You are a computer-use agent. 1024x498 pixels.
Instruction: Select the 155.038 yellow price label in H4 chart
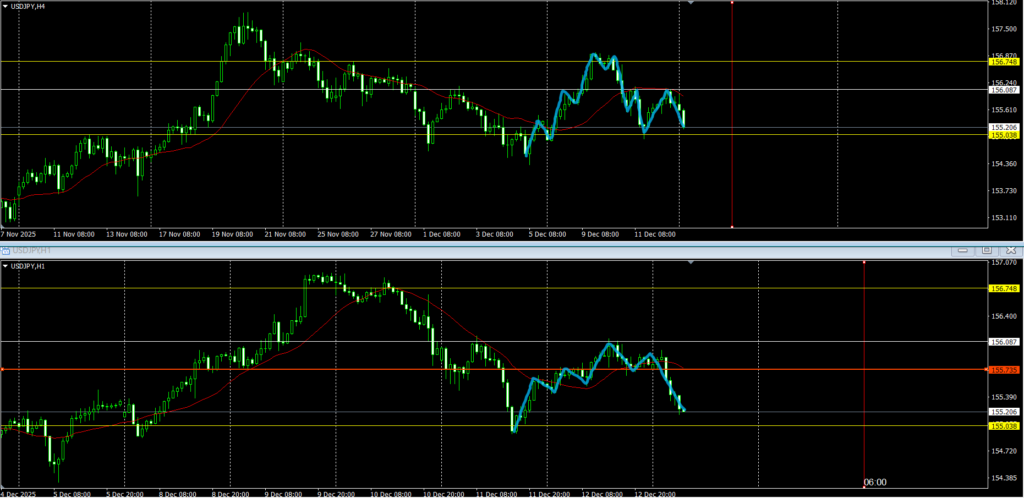point(1003,135)
